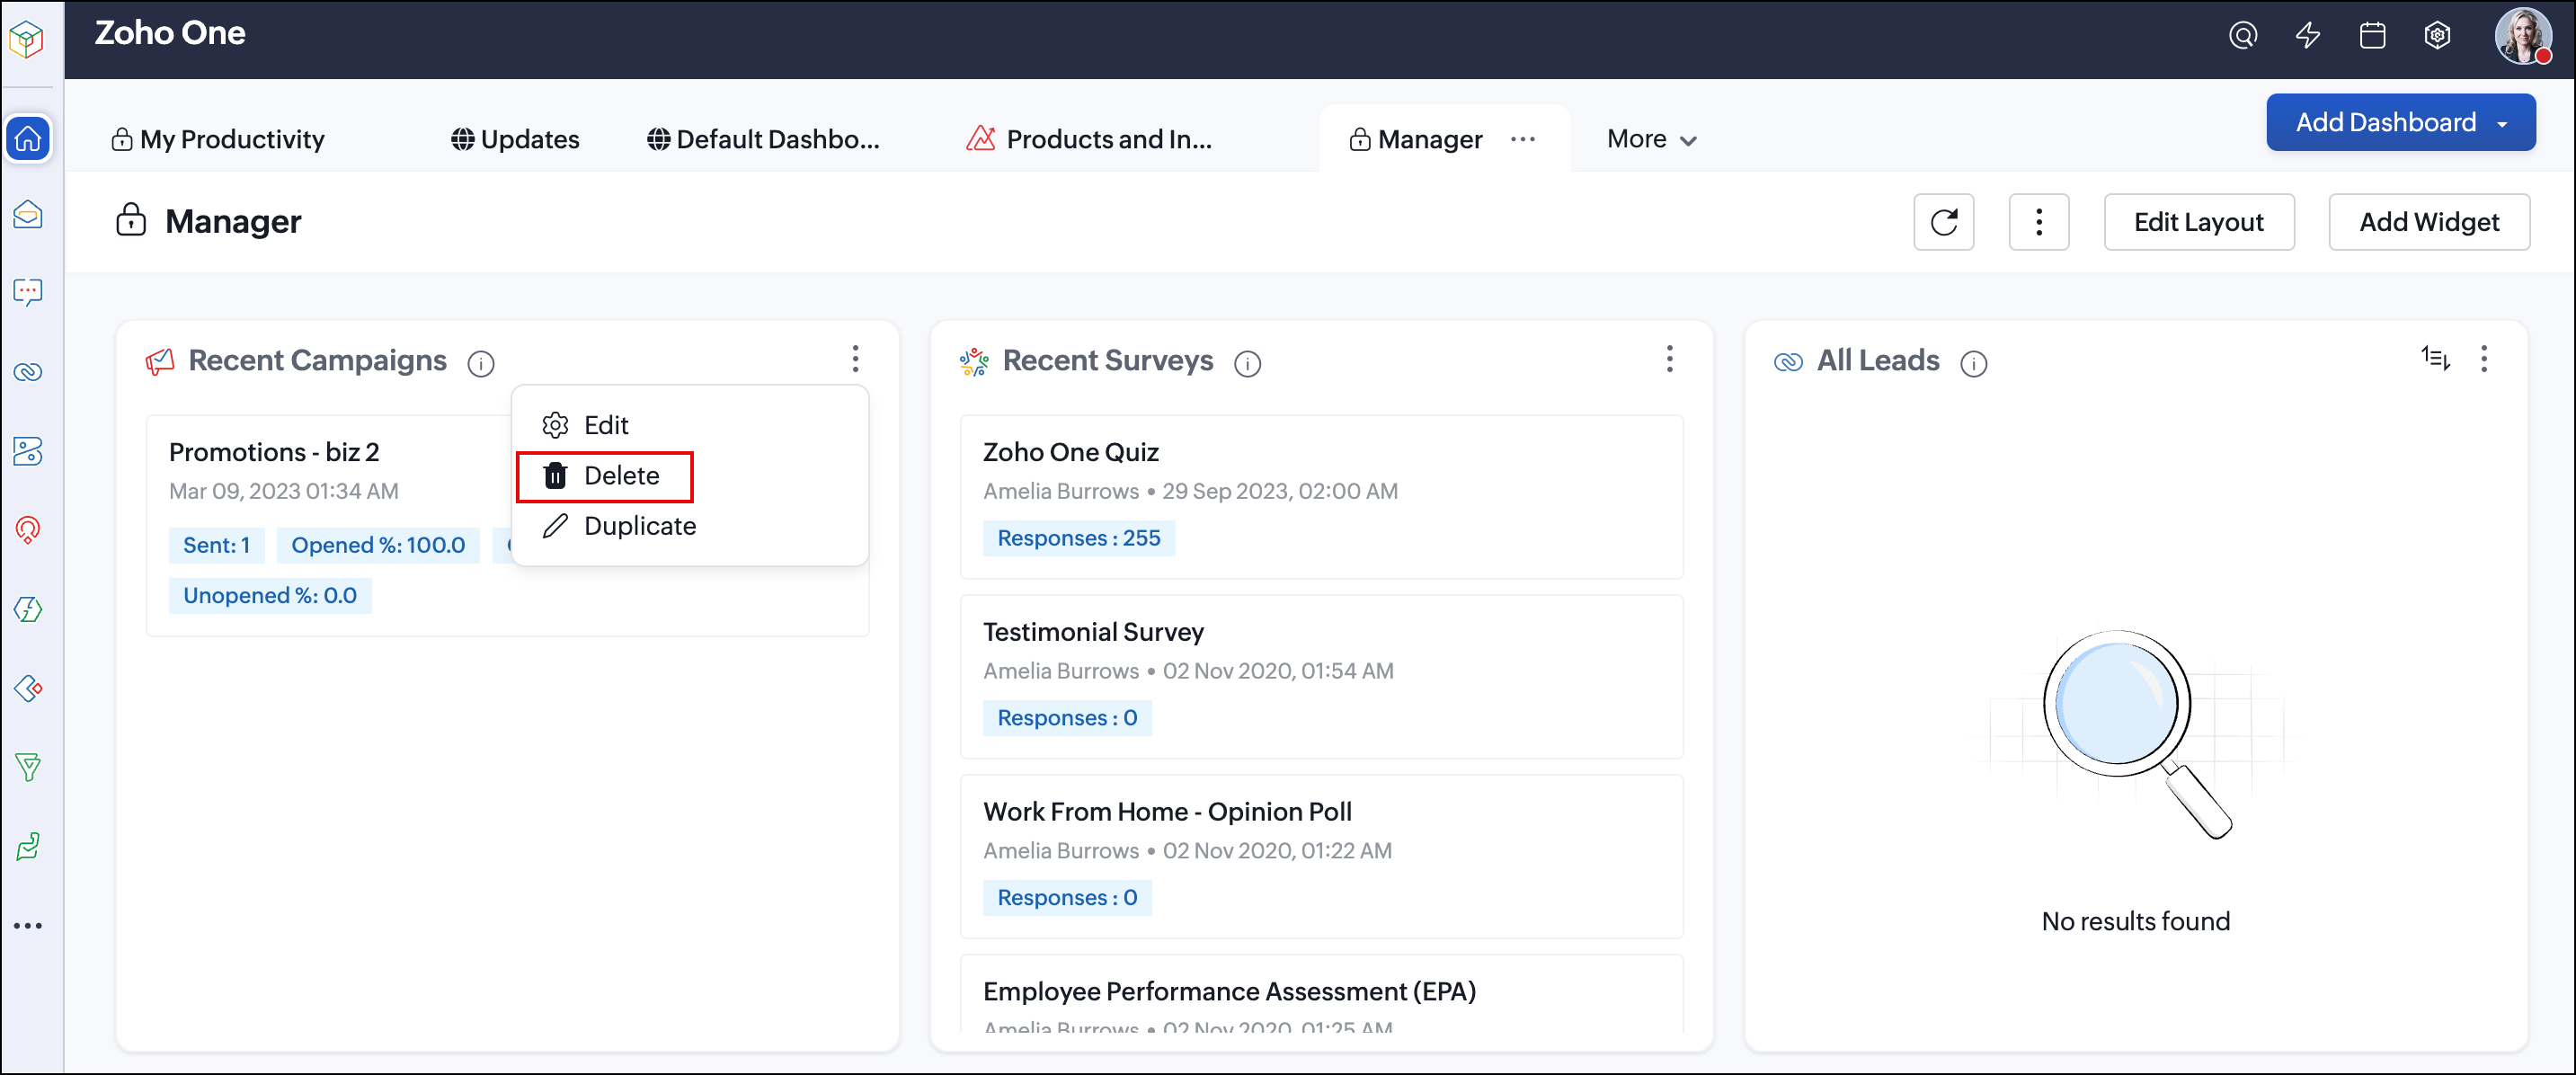
Task: Open the green hand icon in sidebar
Action: (28, 846)
